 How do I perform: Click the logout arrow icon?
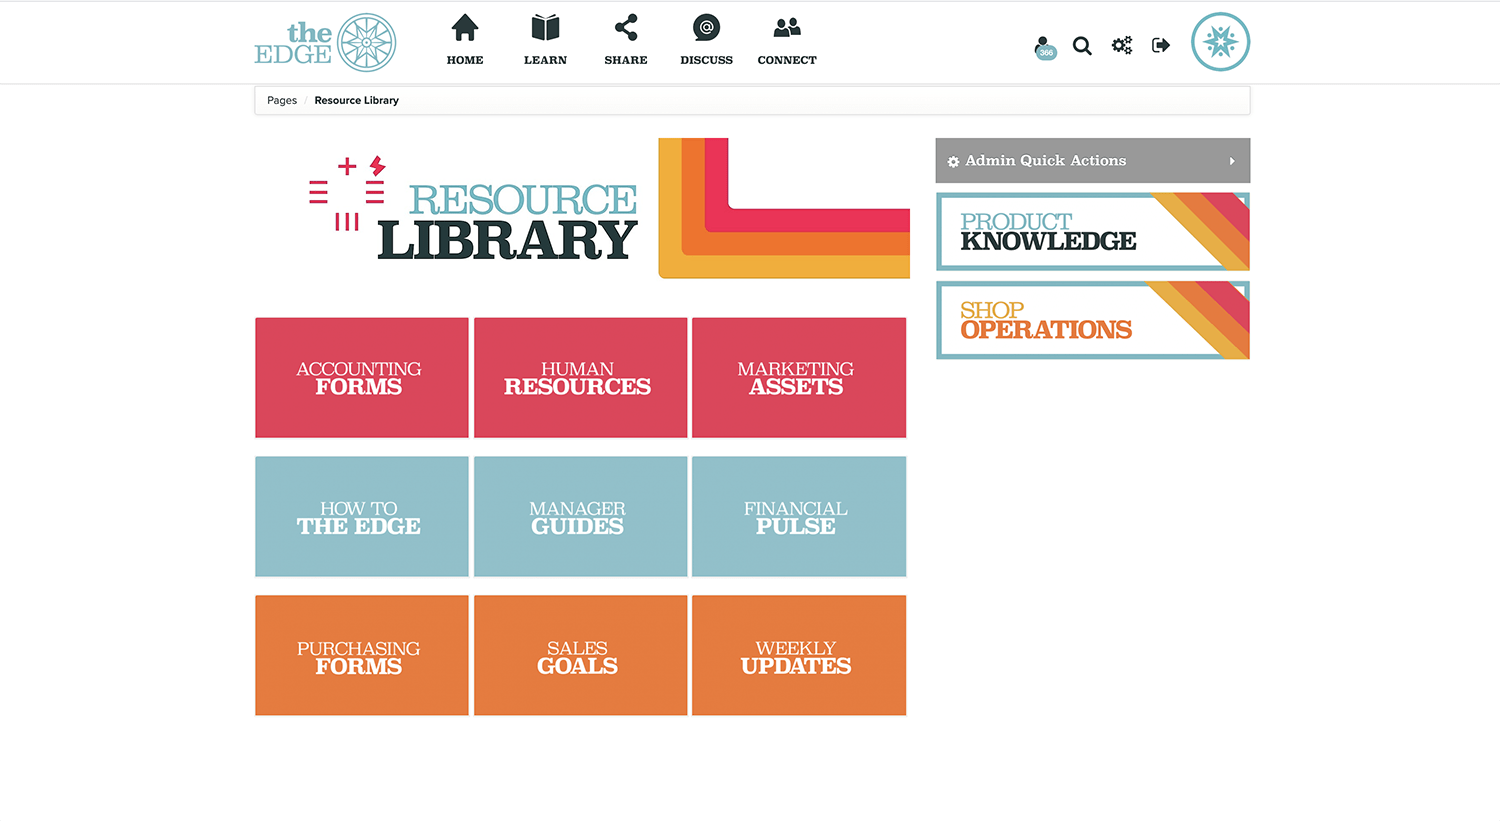tap(1160, 46)
